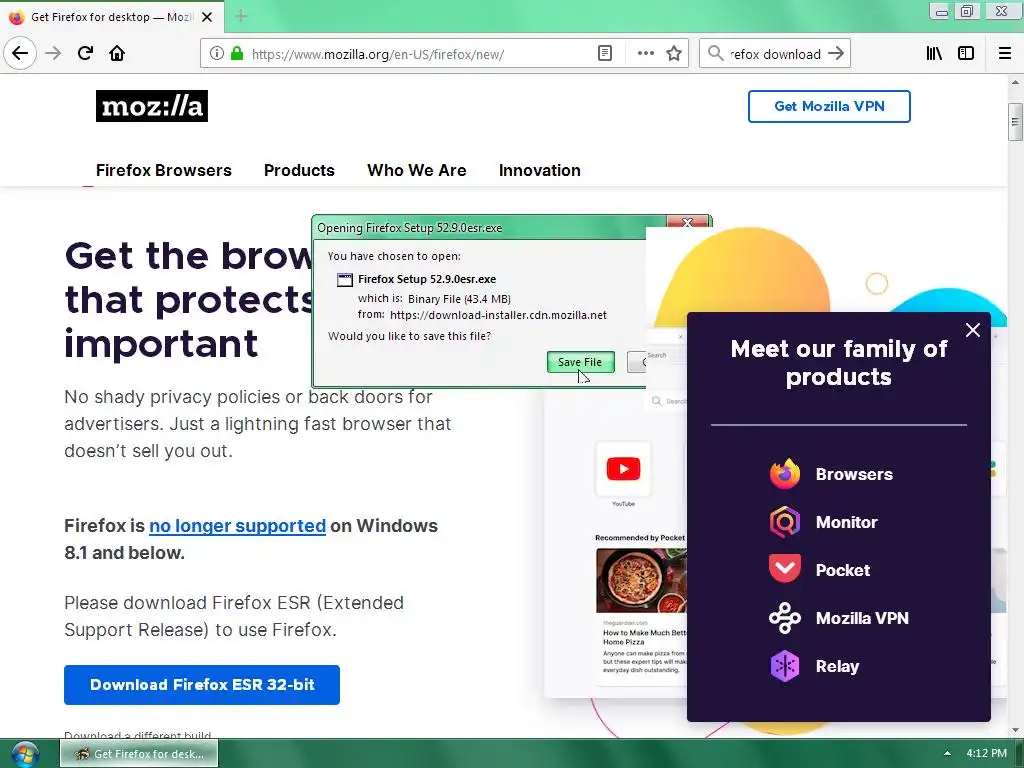Open the Windows Start orb
Image resolution: width=1024 pixels, height=768 pixels.
[24, 754]
